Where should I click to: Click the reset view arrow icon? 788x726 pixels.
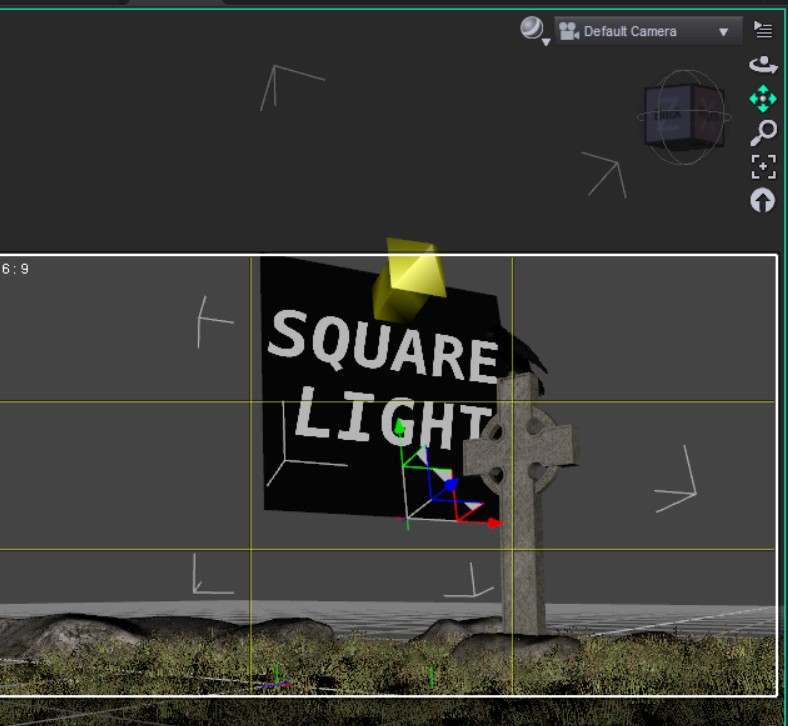pos(763,200)
